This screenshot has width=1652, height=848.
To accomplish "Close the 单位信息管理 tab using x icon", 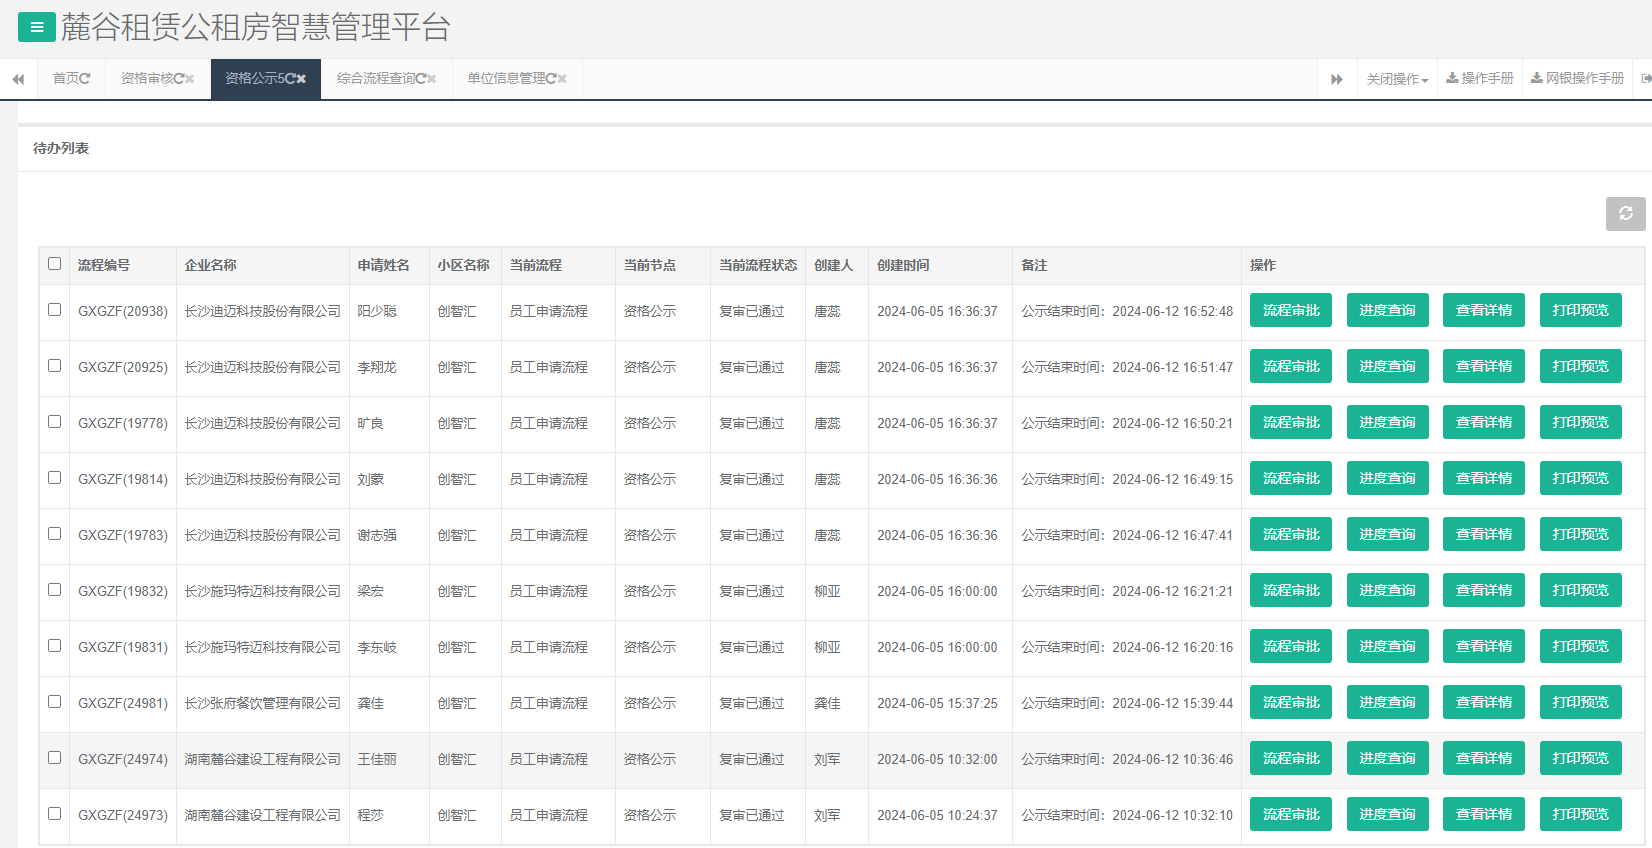I will (562, 79).
